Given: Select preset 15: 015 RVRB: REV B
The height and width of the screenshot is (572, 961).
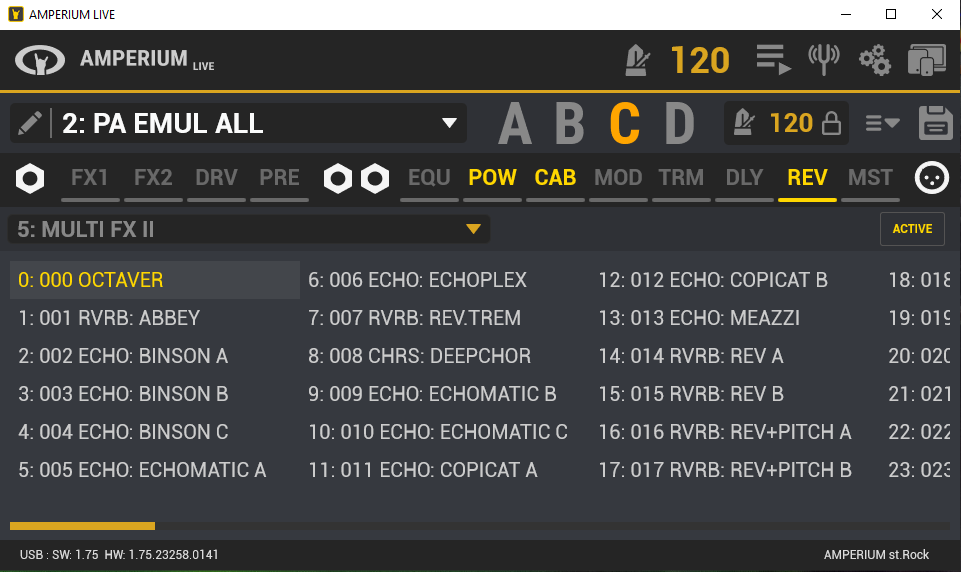Looking at the screenshot, I should (x=735, y=394).
